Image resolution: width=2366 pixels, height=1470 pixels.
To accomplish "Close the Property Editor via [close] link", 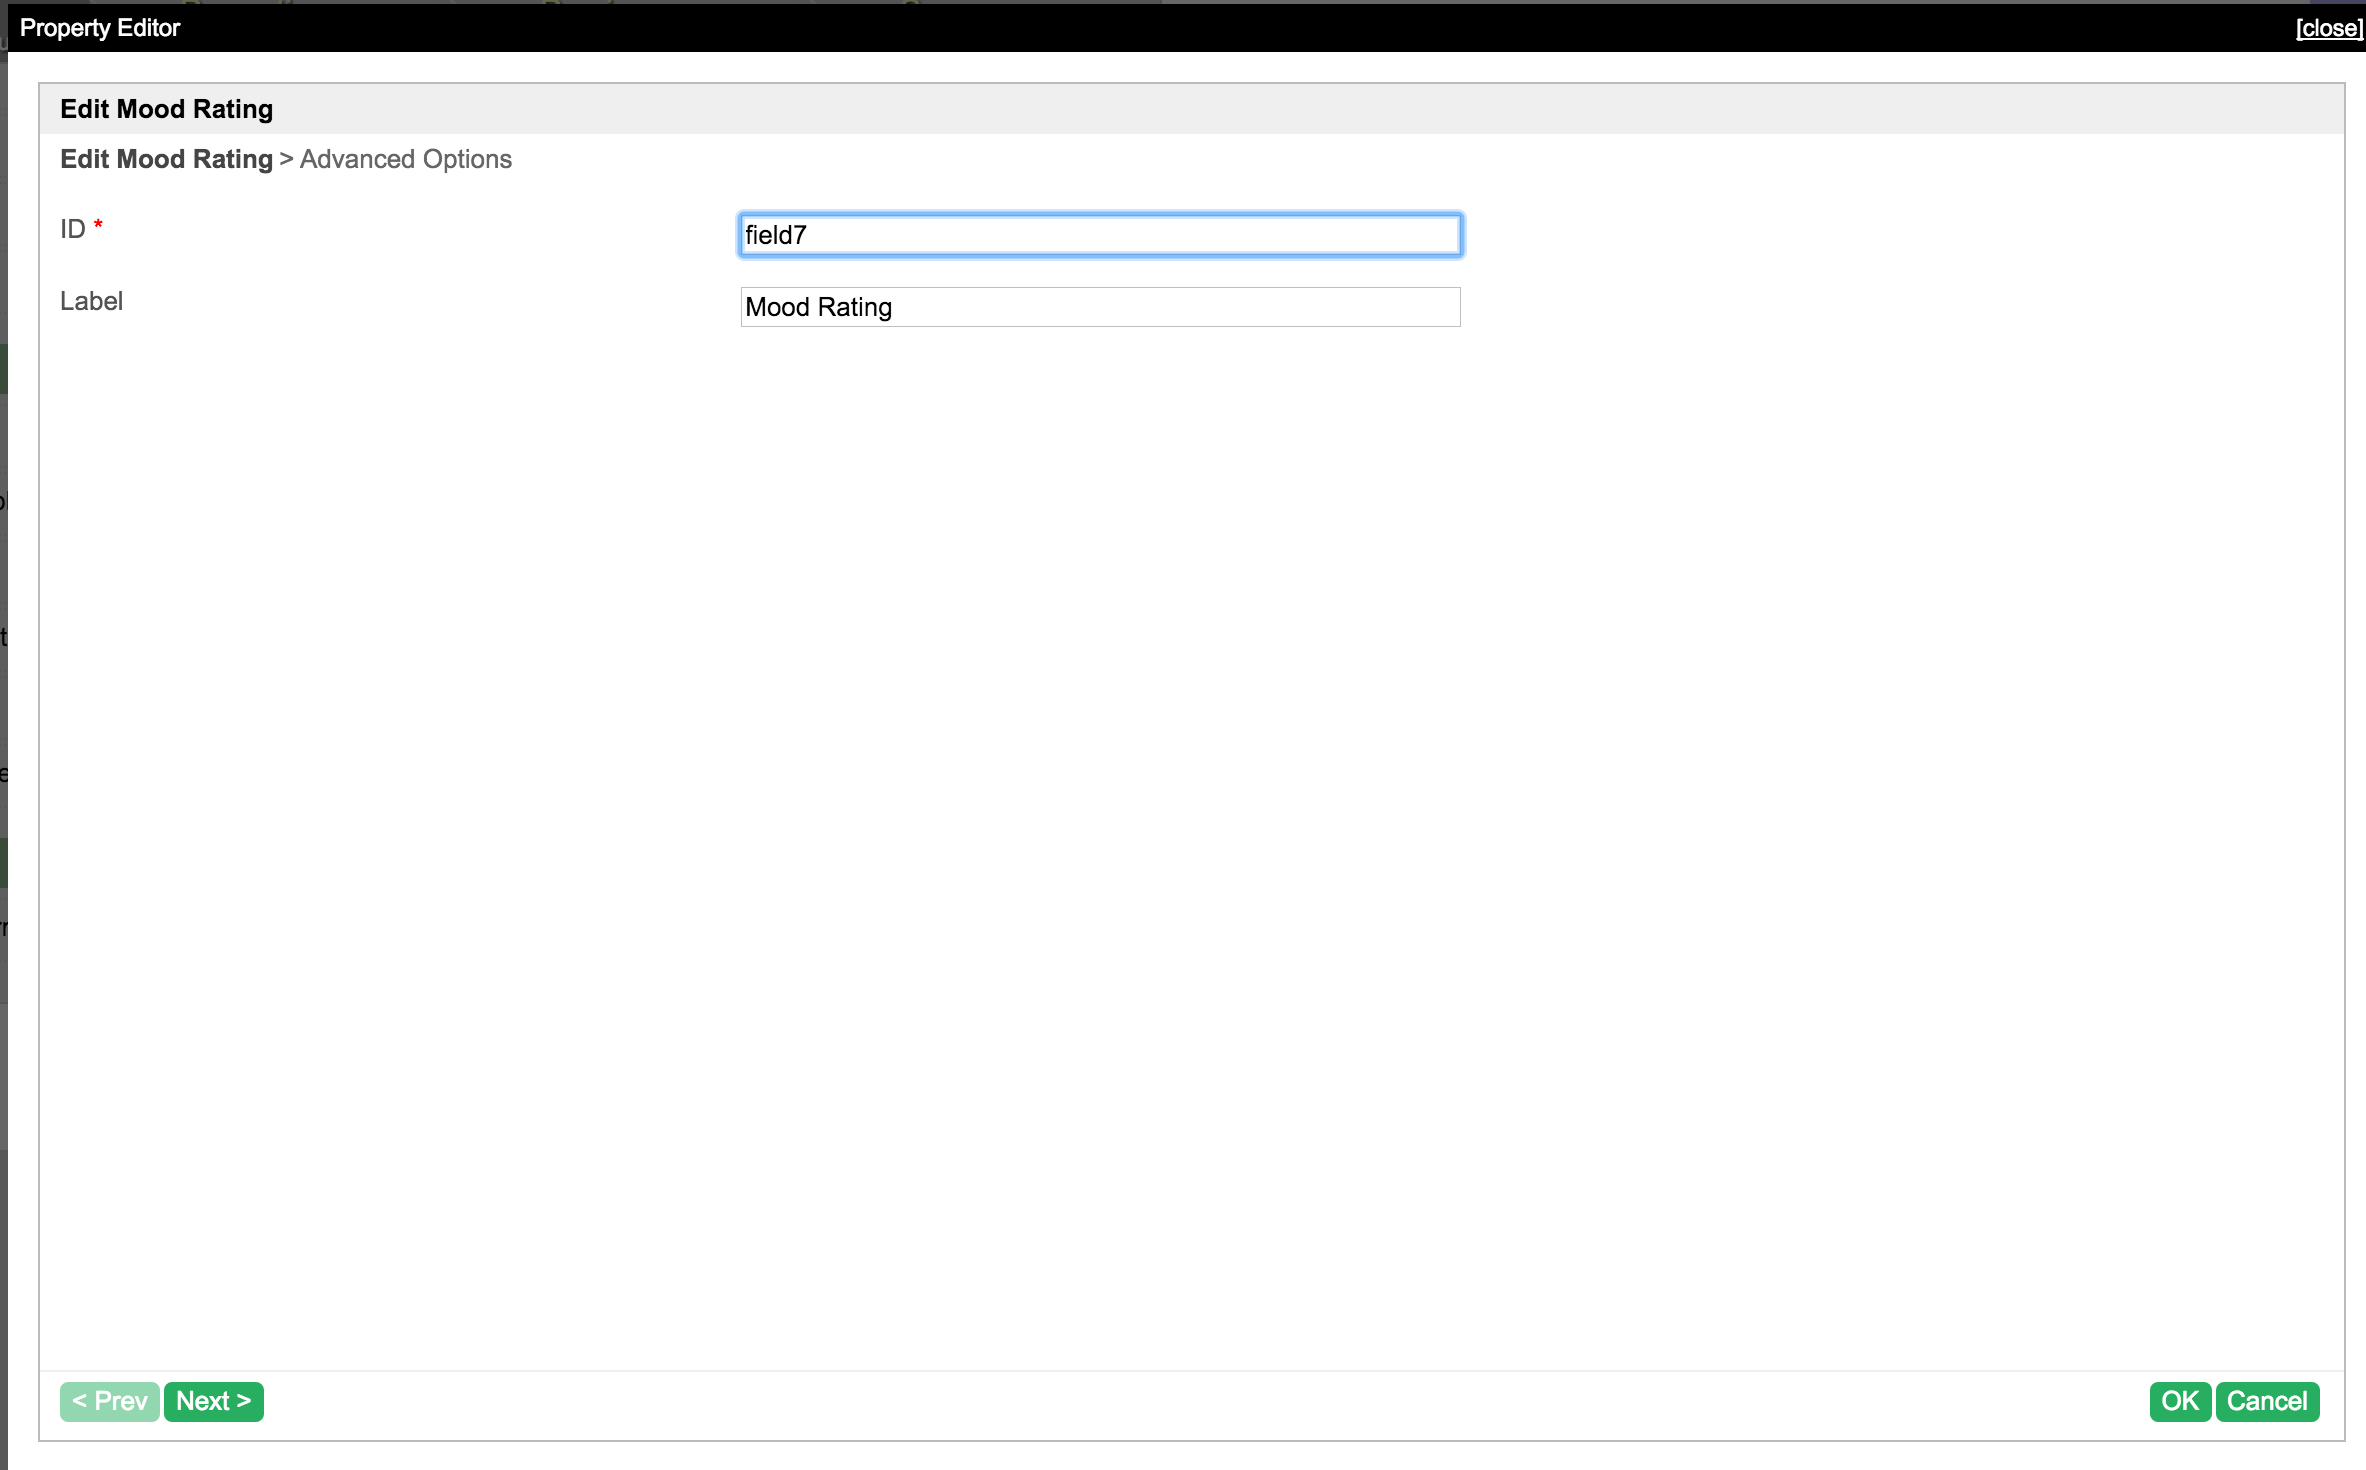I will pyautogui.click(x=2329, y=28).
